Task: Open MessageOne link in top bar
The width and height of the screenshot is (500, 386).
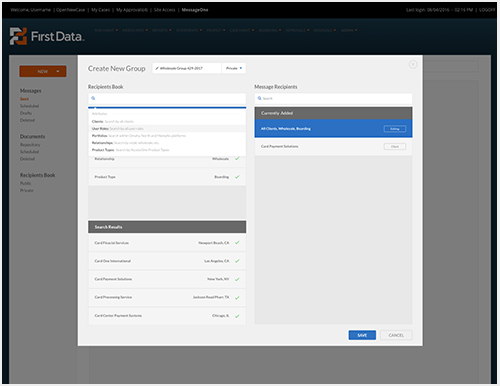Action: (x=195, y=10)
